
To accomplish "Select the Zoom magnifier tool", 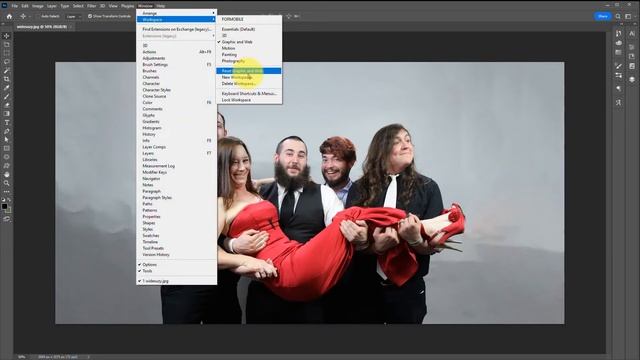I will pyautogui.click(x=7, y=183).
